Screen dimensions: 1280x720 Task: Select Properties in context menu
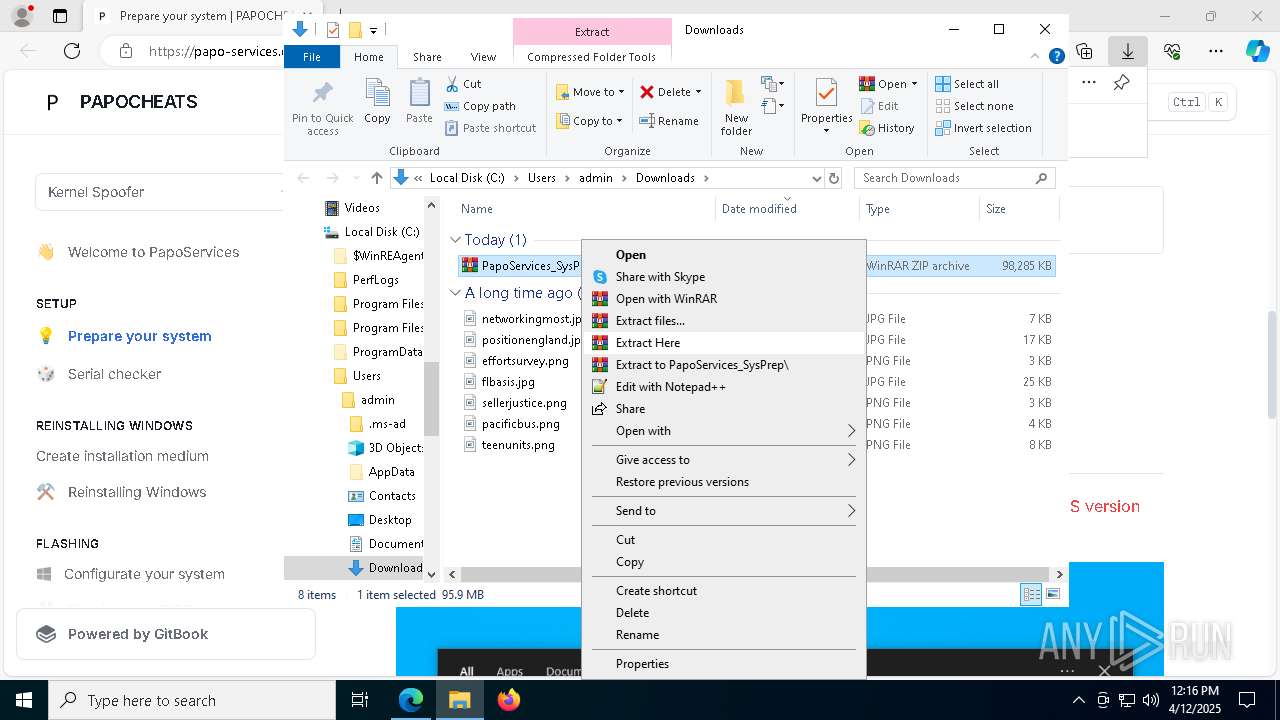coord(722,664)
